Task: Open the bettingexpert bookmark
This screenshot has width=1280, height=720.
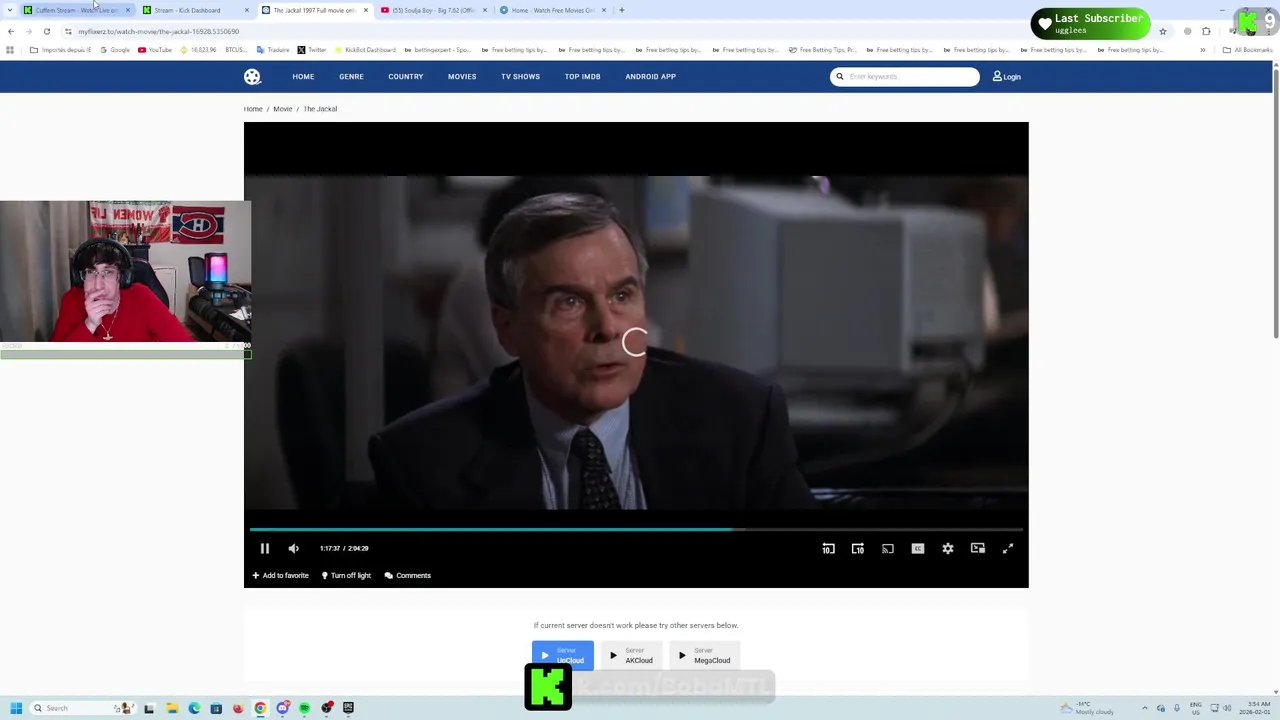Action: [x=437, y=50]
